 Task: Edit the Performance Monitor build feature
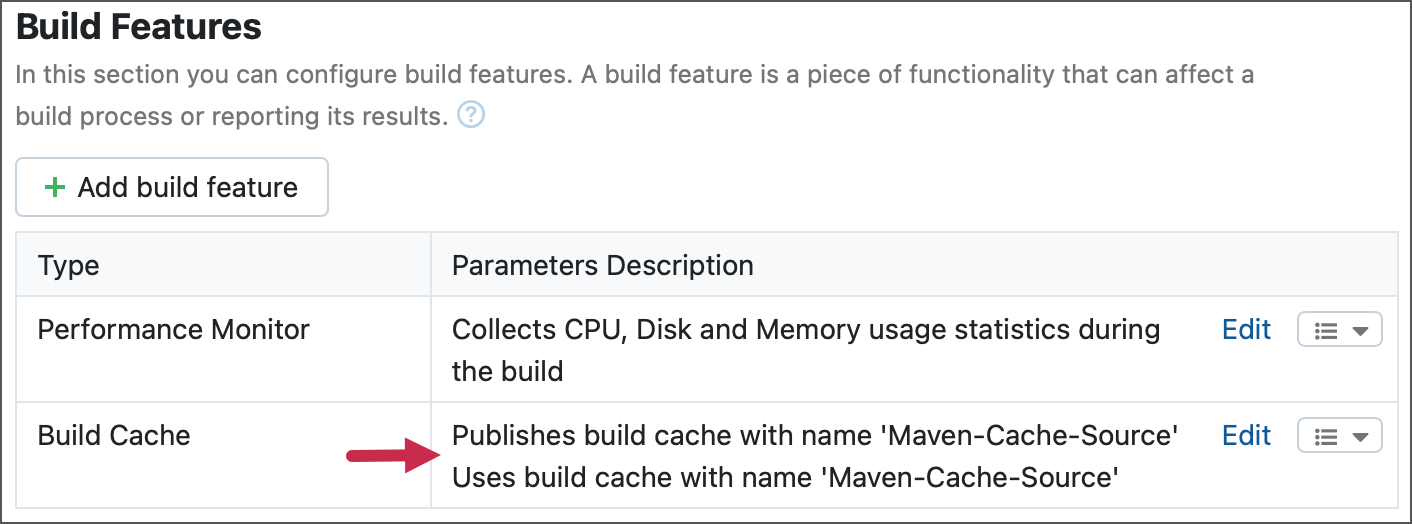click(x=1246, y=330)
